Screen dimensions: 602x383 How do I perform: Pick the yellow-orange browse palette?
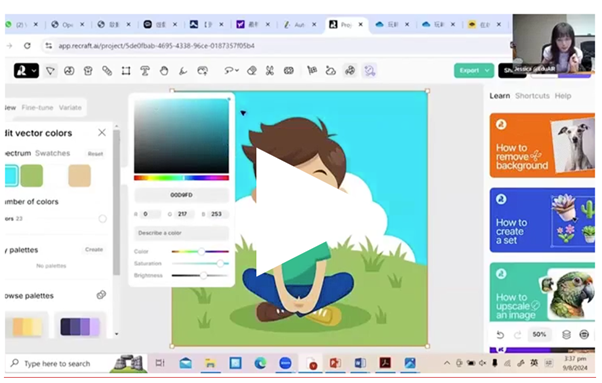(x=27, y=326)
